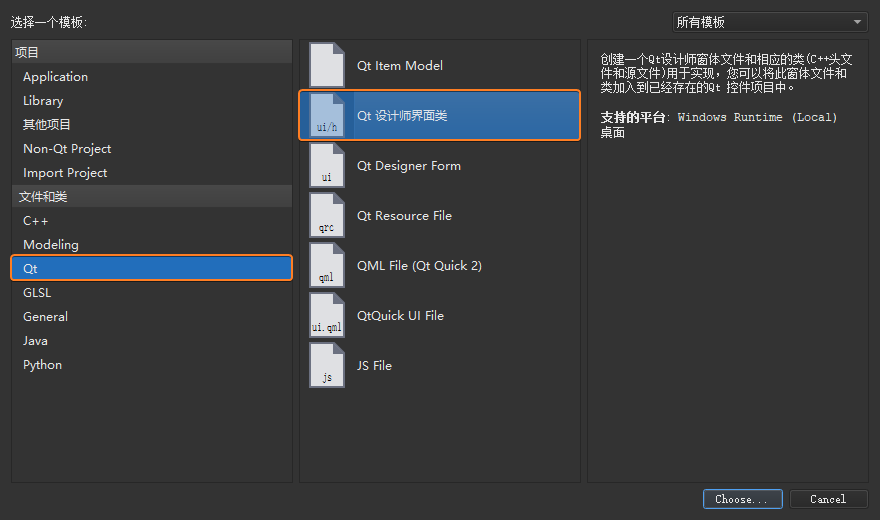This screenshot has height=520, width=880.
Task: Select the Library category
Action: pos(43,101)
